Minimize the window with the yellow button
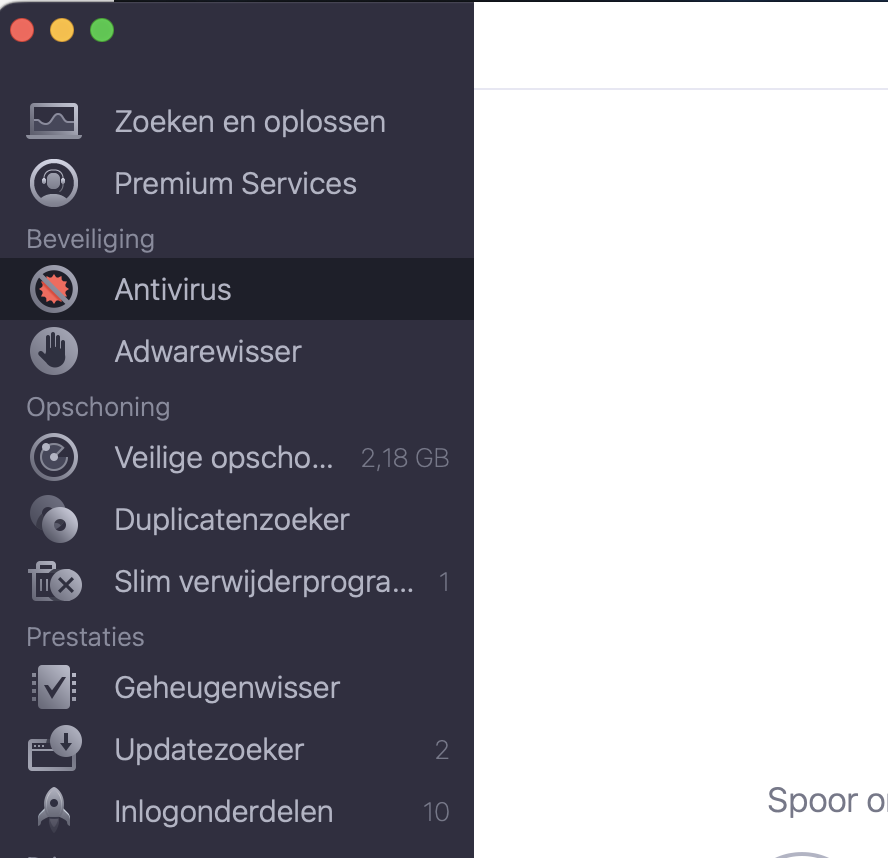Image resolution: width=888 pixels, height=858 pixels. coord(61,30)
